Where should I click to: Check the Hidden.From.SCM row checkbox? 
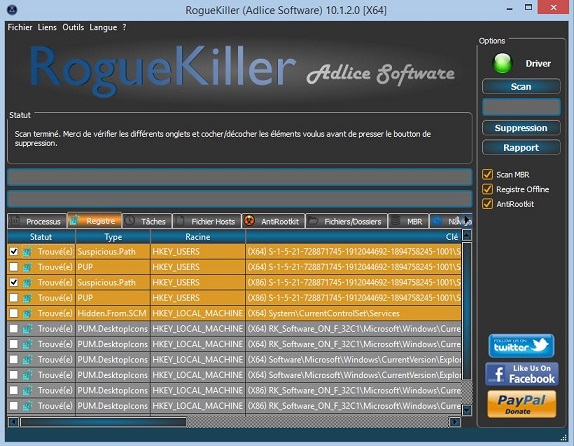coord(14,313)
